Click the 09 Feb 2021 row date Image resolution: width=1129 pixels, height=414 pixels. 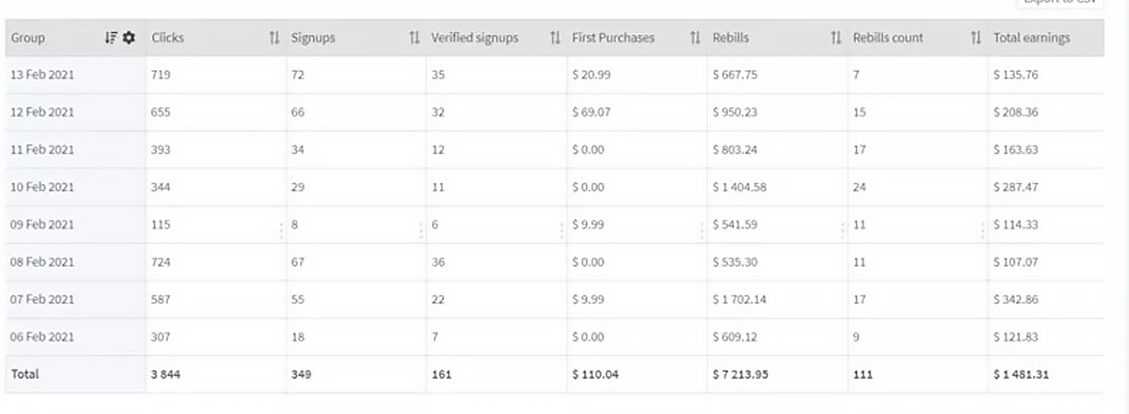pyautogui.click(x=43, y=225)
